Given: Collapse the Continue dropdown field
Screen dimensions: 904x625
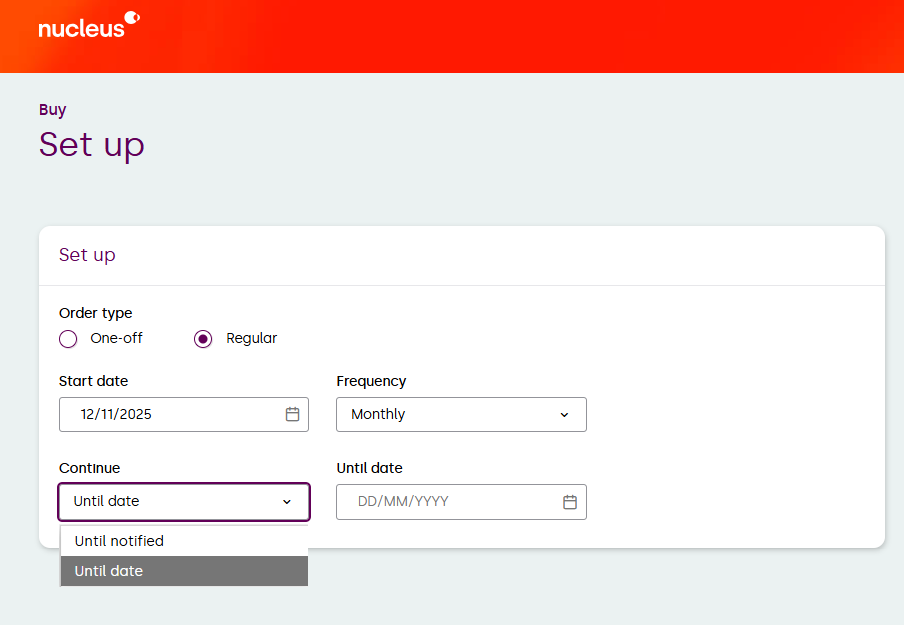Looking at the screenshot, I should click(x=170, y=501).
